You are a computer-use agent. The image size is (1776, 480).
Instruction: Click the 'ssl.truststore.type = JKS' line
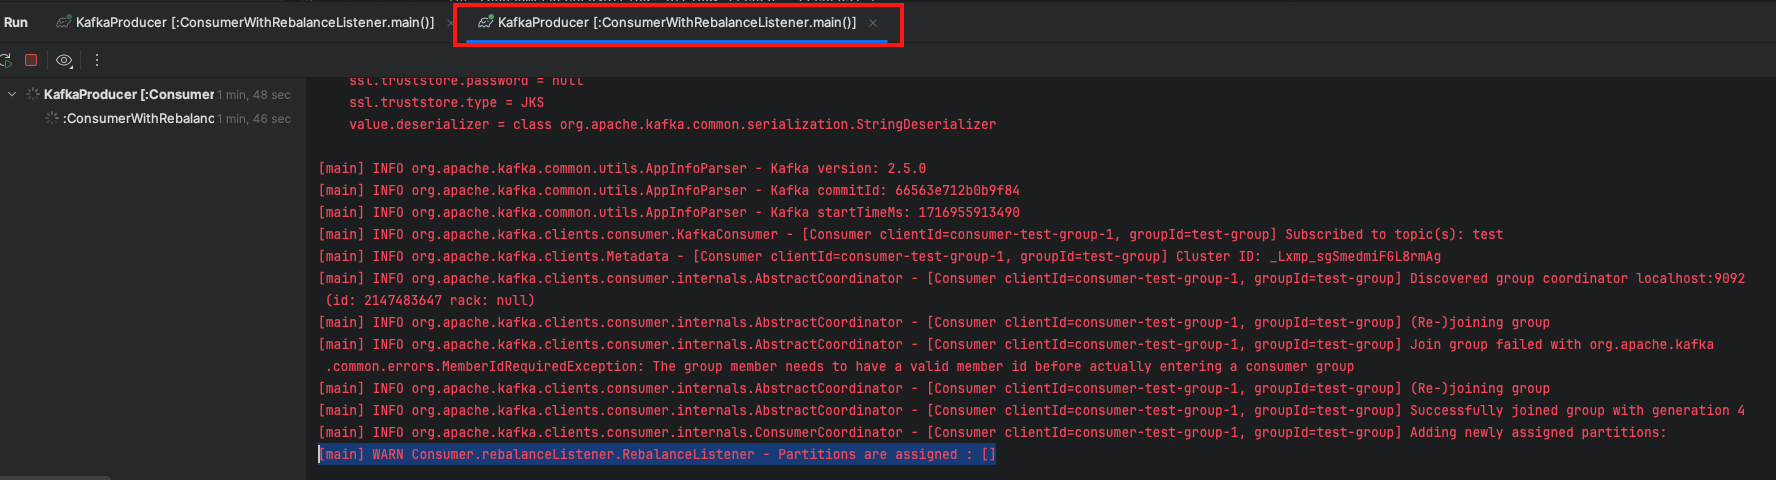447,102
